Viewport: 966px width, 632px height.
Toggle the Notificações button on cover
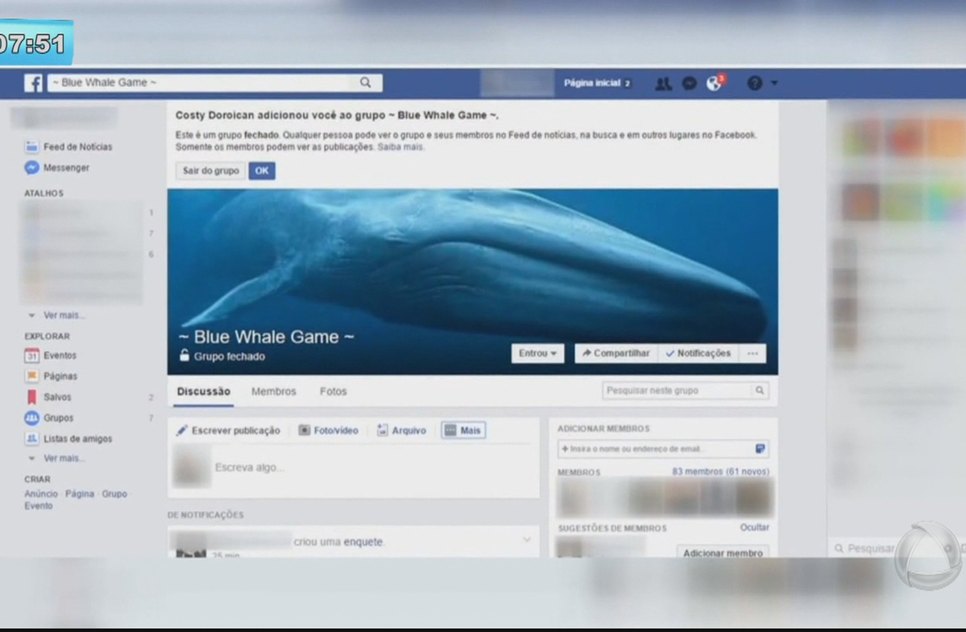698,354
